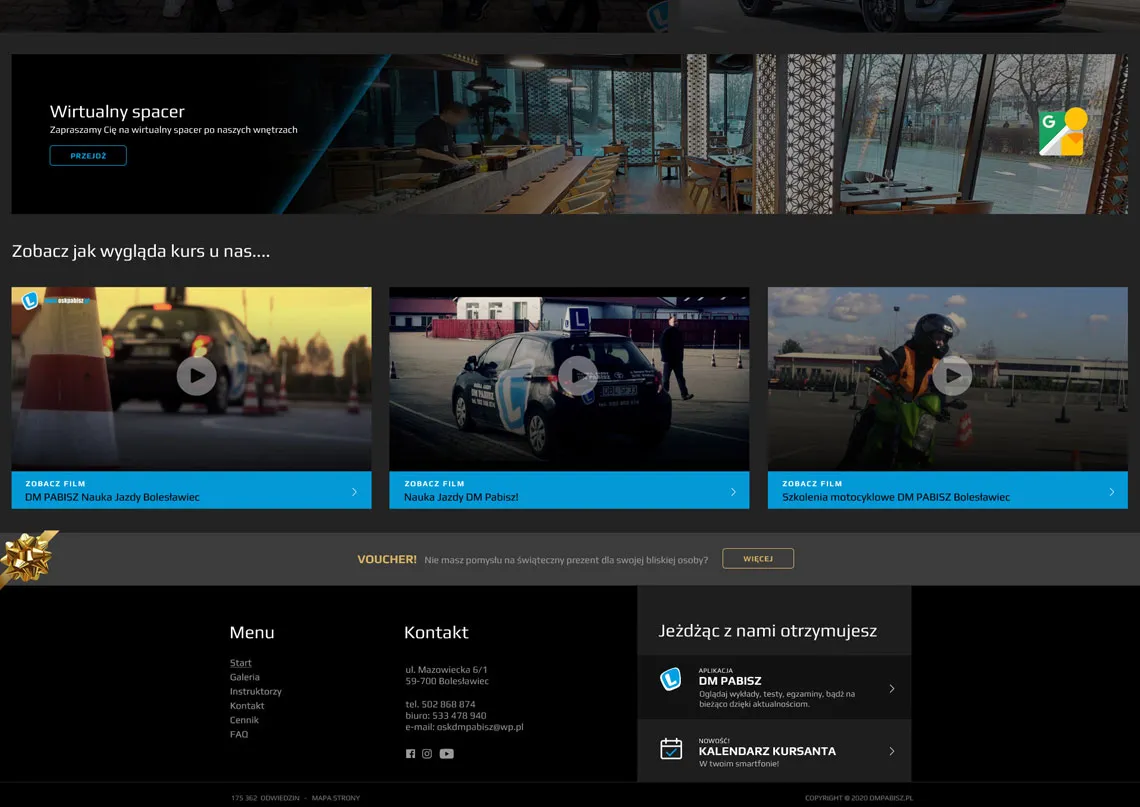Click the Google Street View icon
This screenshot has height=807, width=1140.
pyautogui.click(x=1062, y=133)
